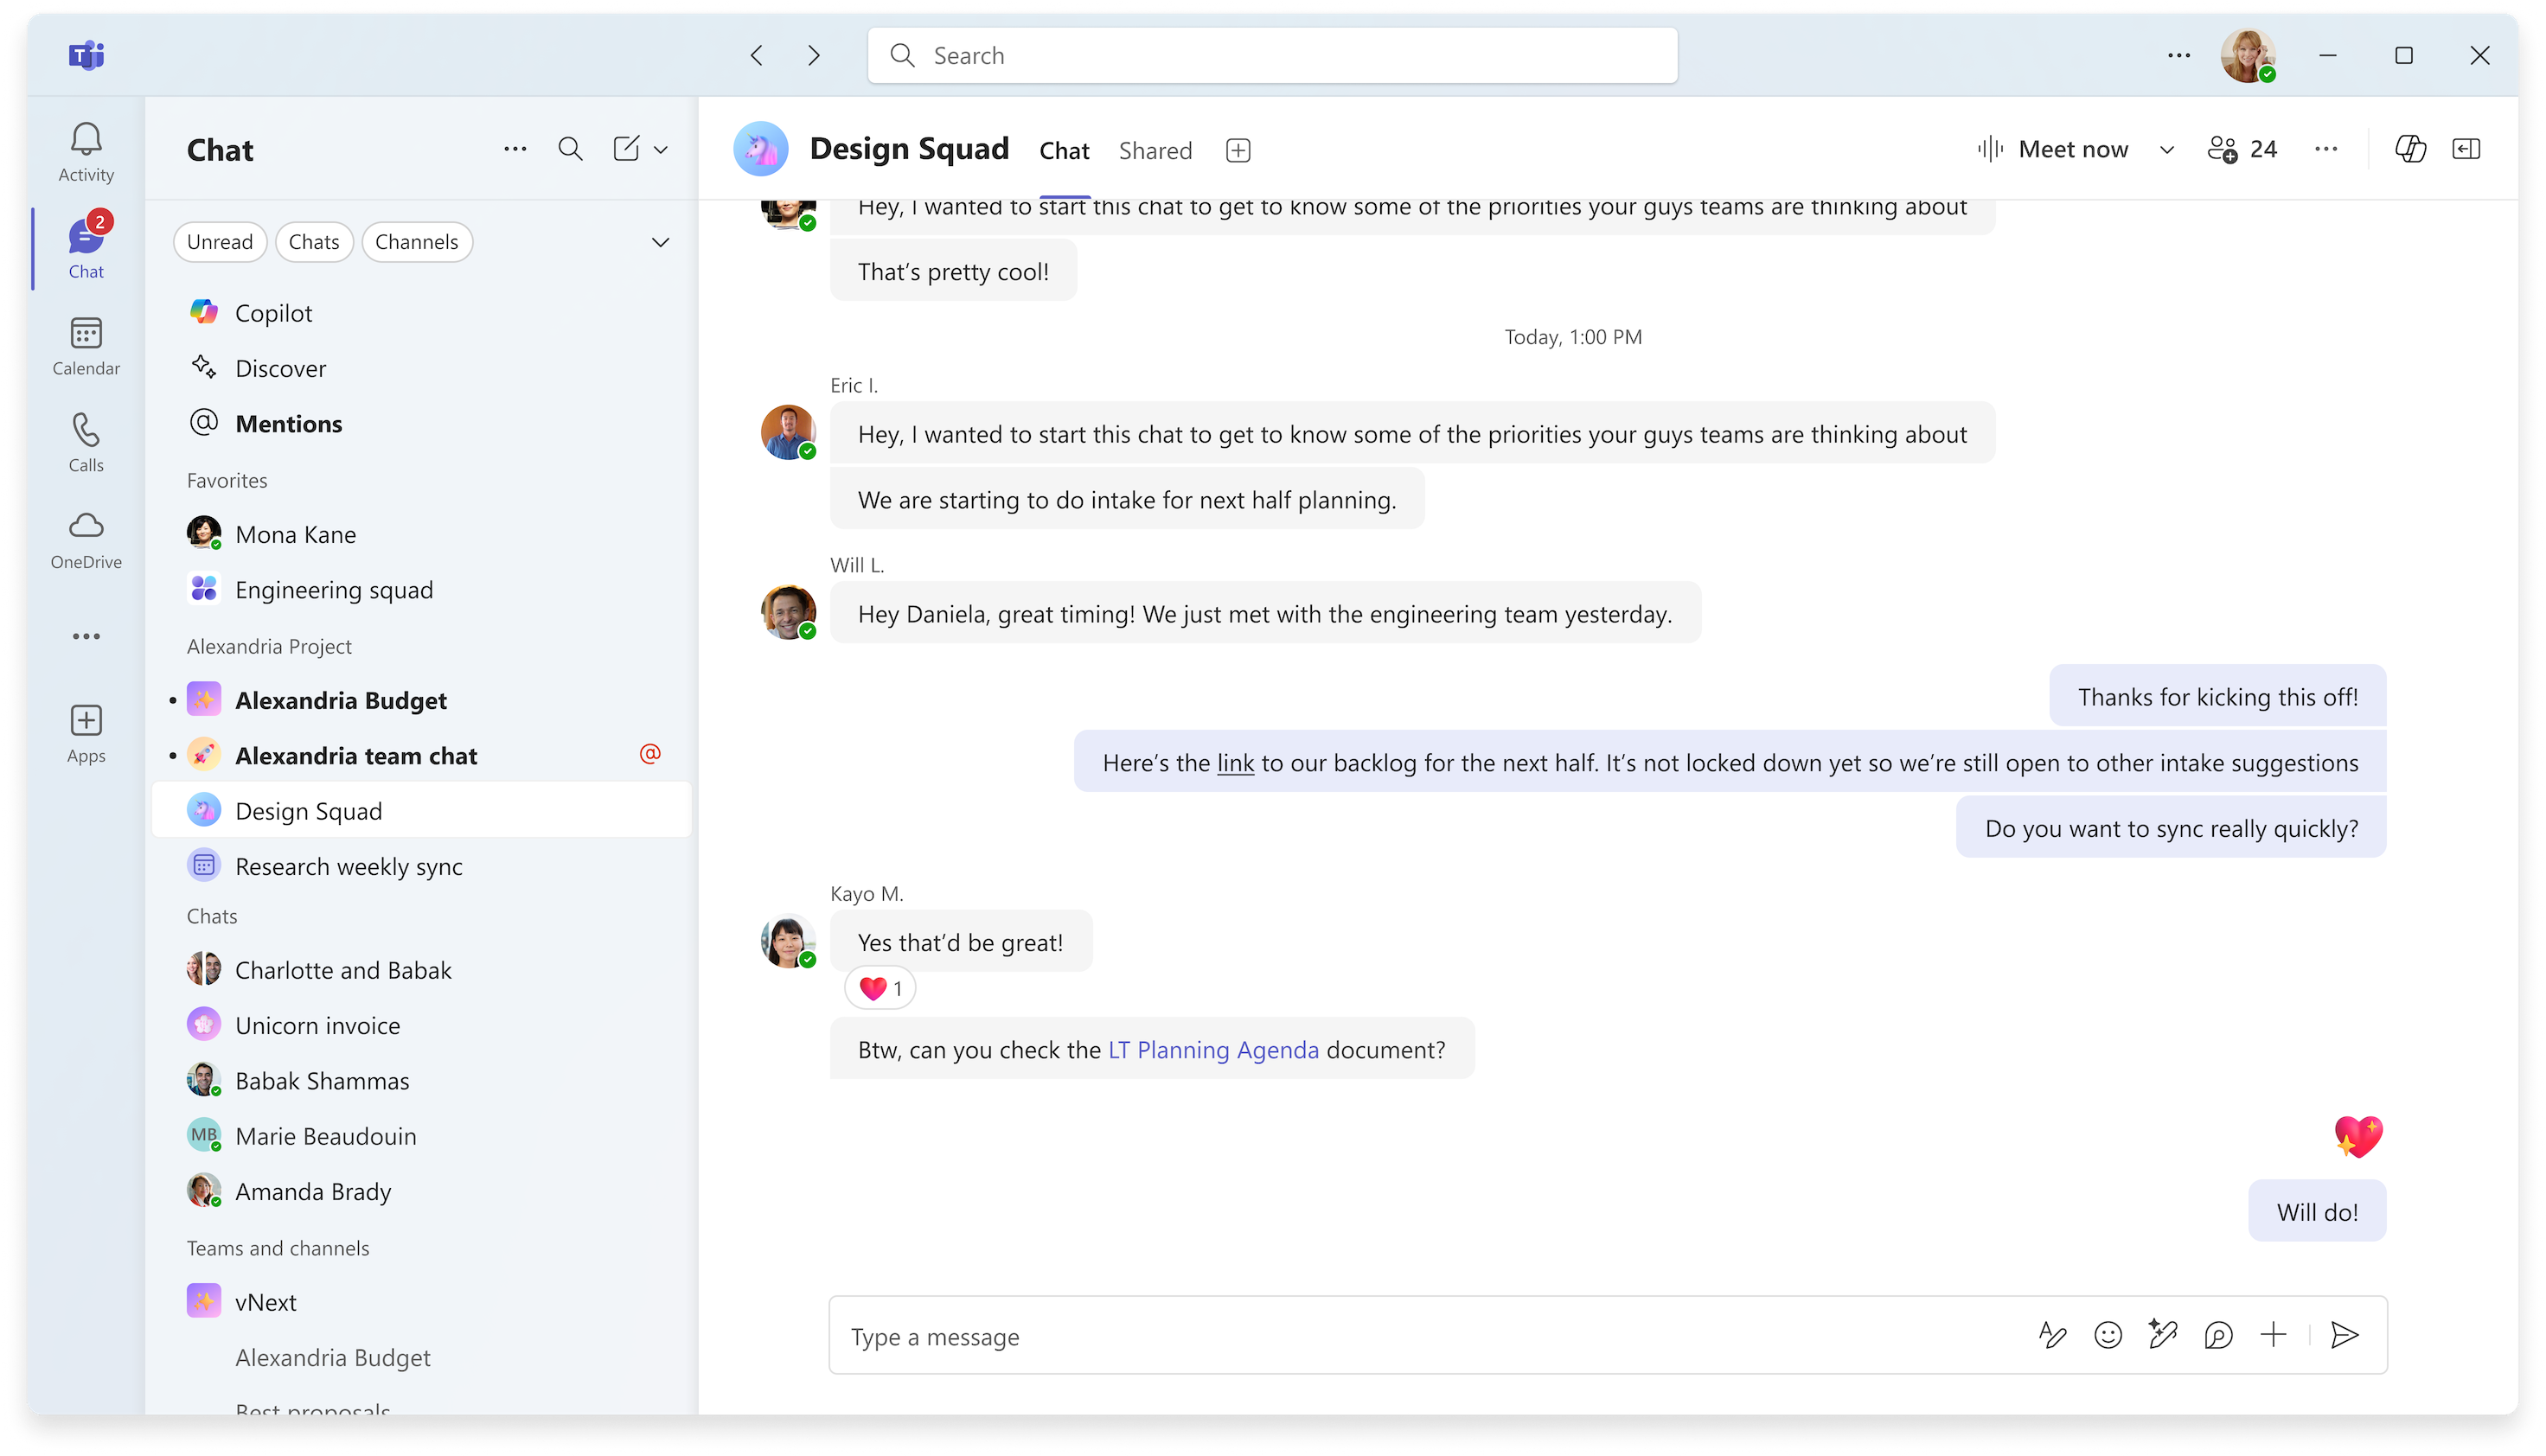This screenshot has height=1456, width=2546.
Task: Open more options menu in chat header
Action: coord(2325,149)
